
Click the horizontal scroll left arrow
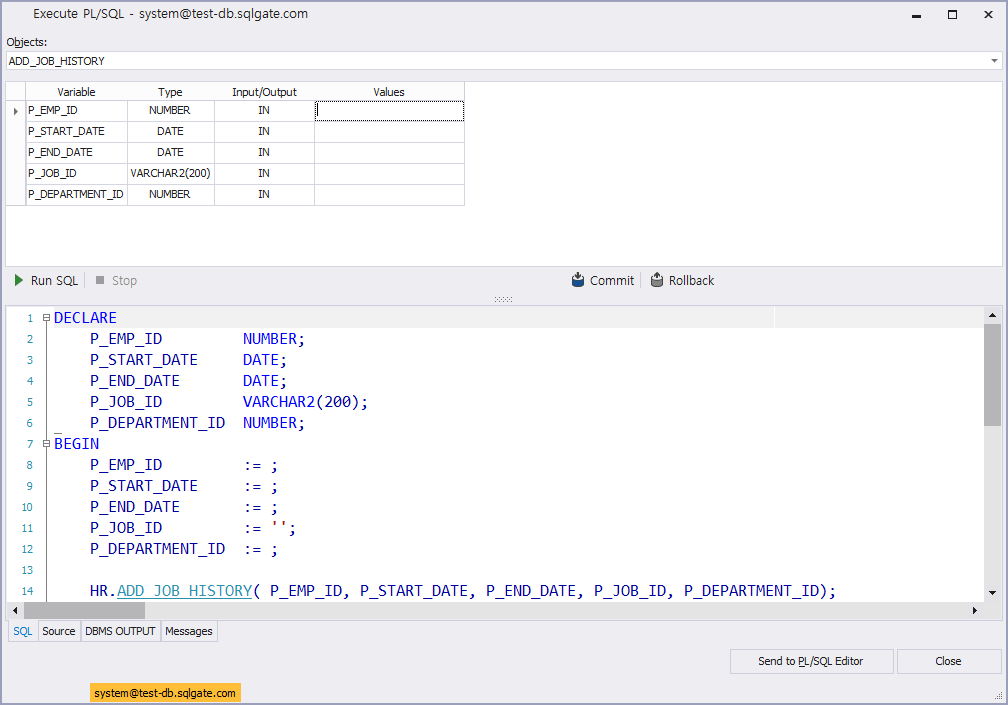tap(15, 610)
